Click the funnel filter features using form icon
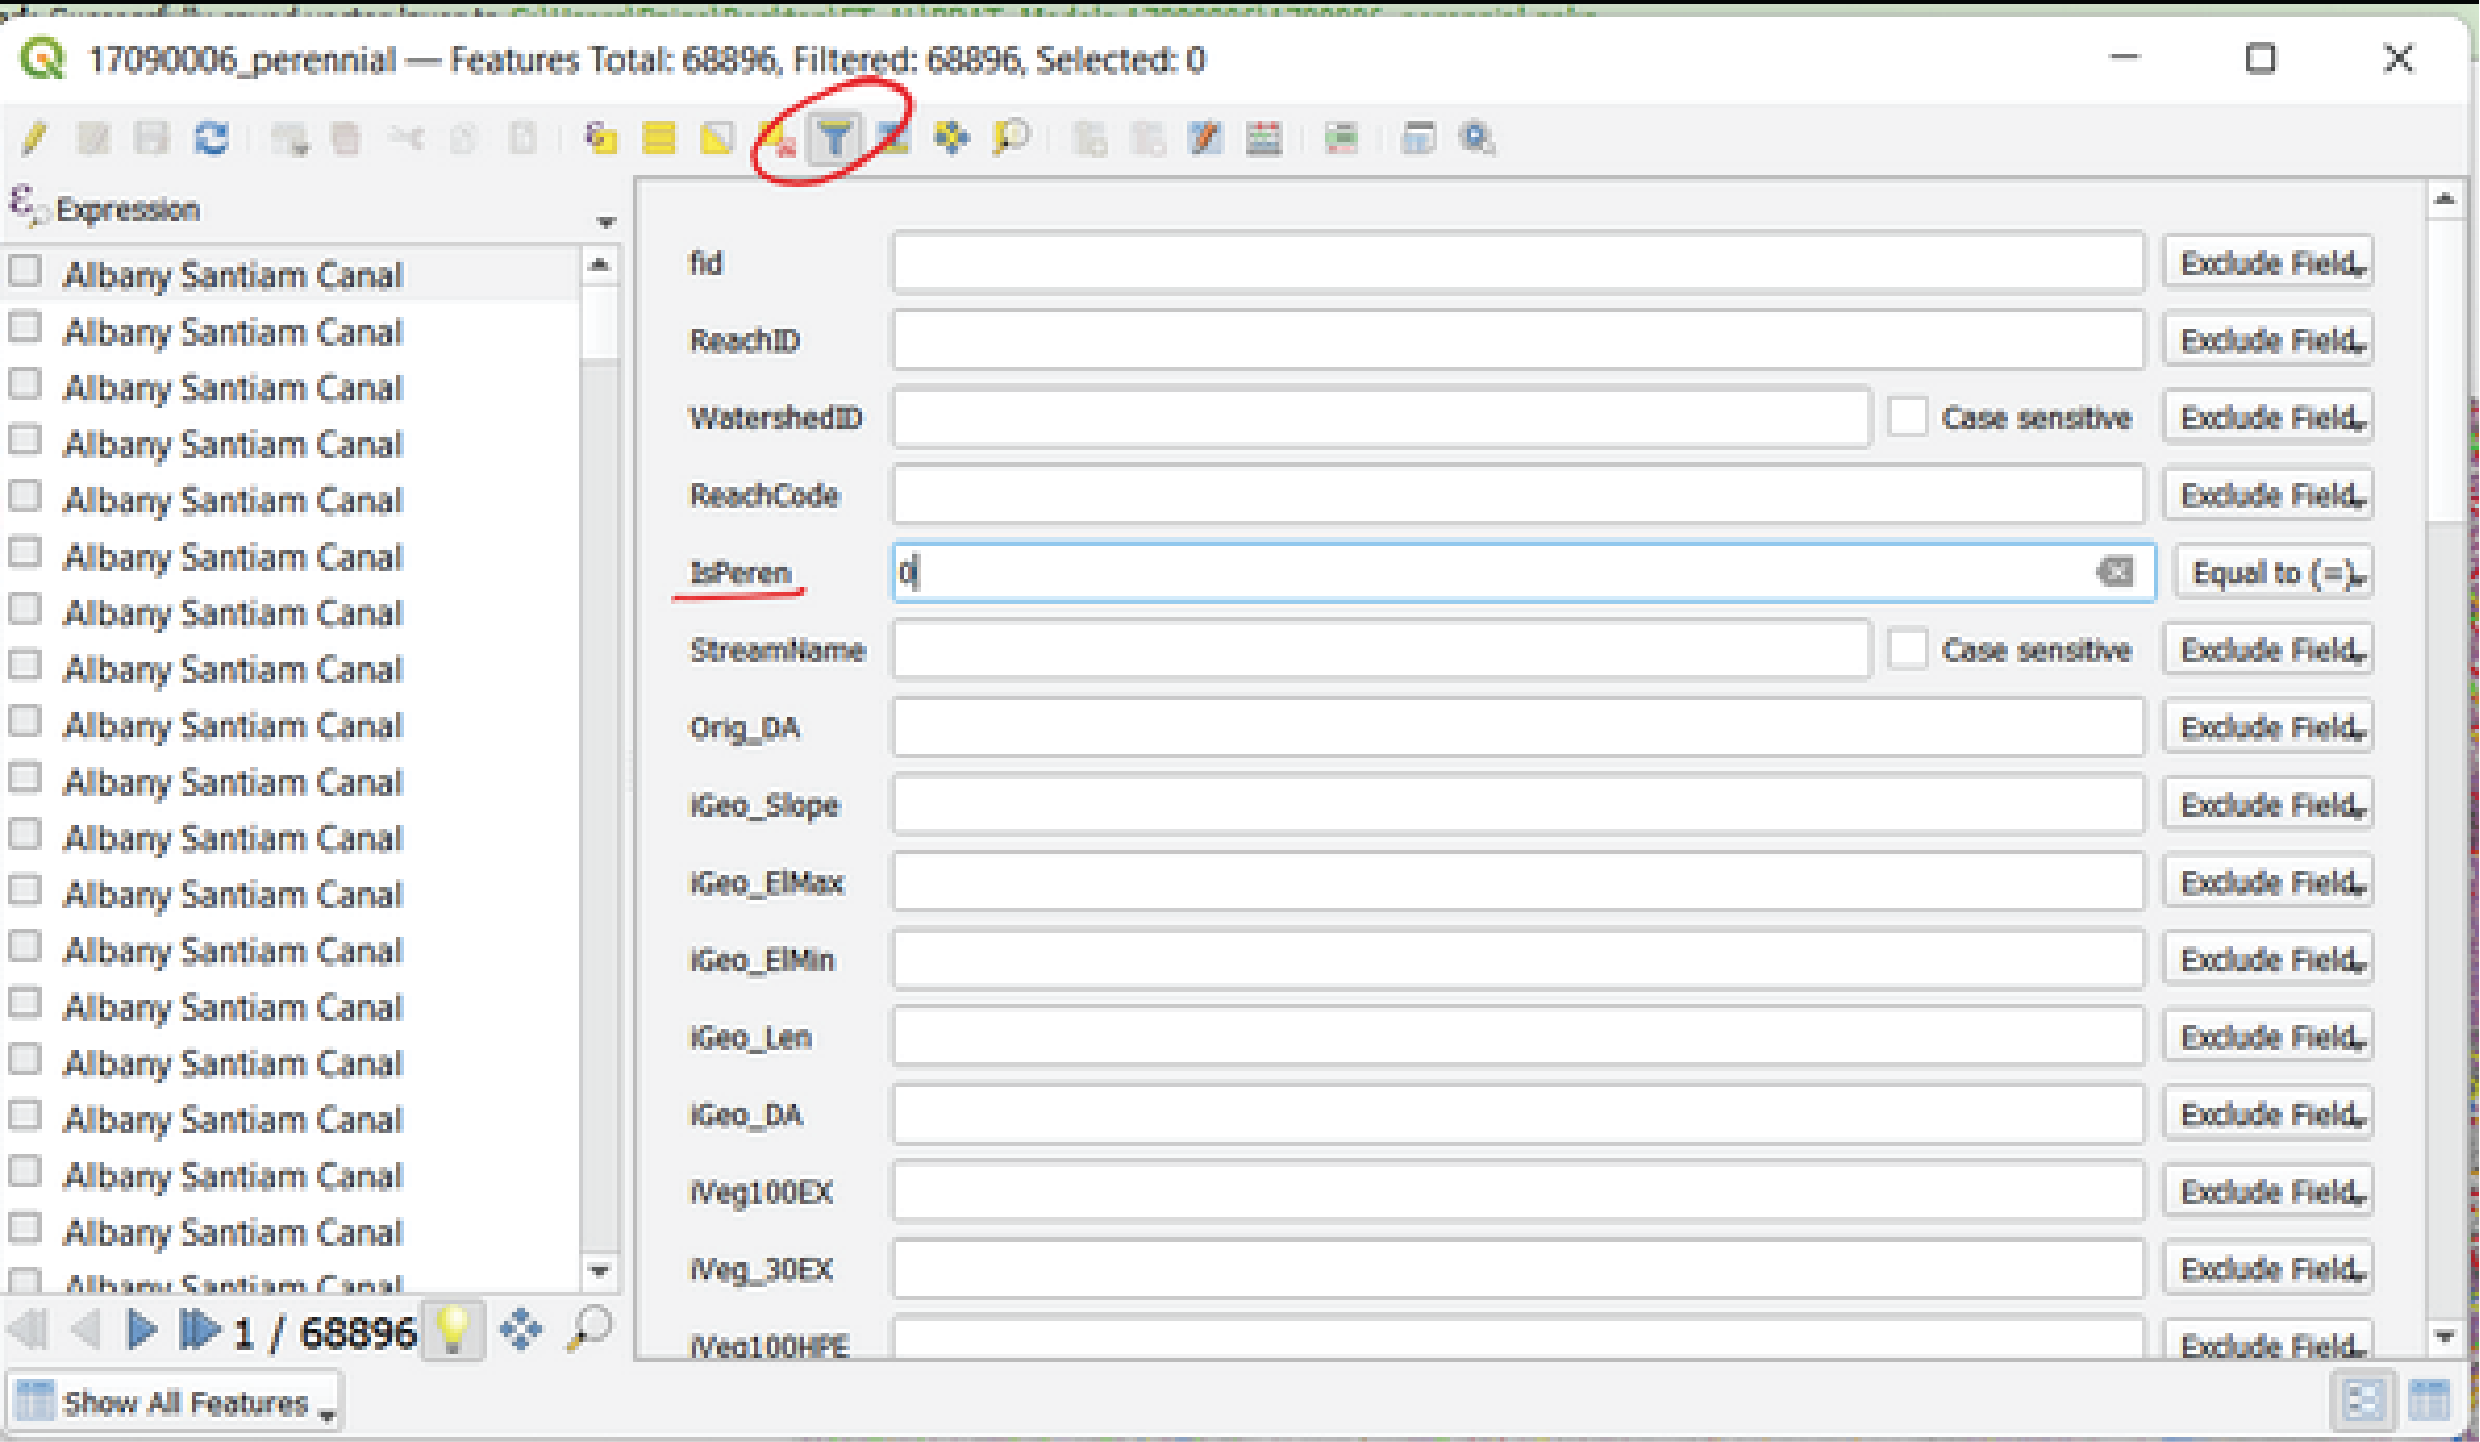 click(834, 138)
